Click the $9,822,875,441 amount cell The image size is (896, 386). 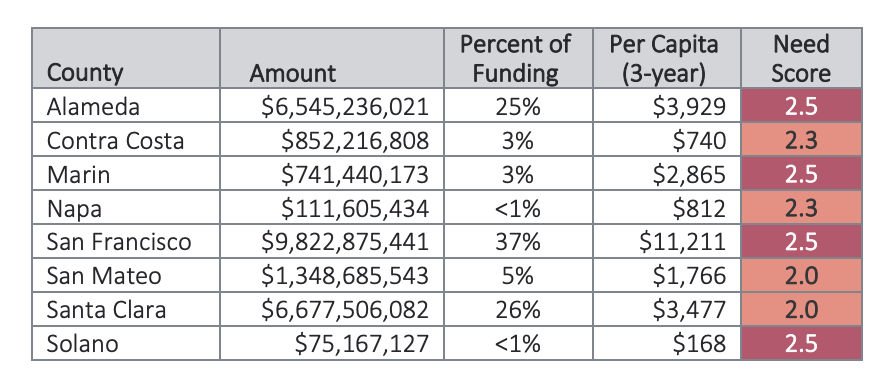point(332,241)
